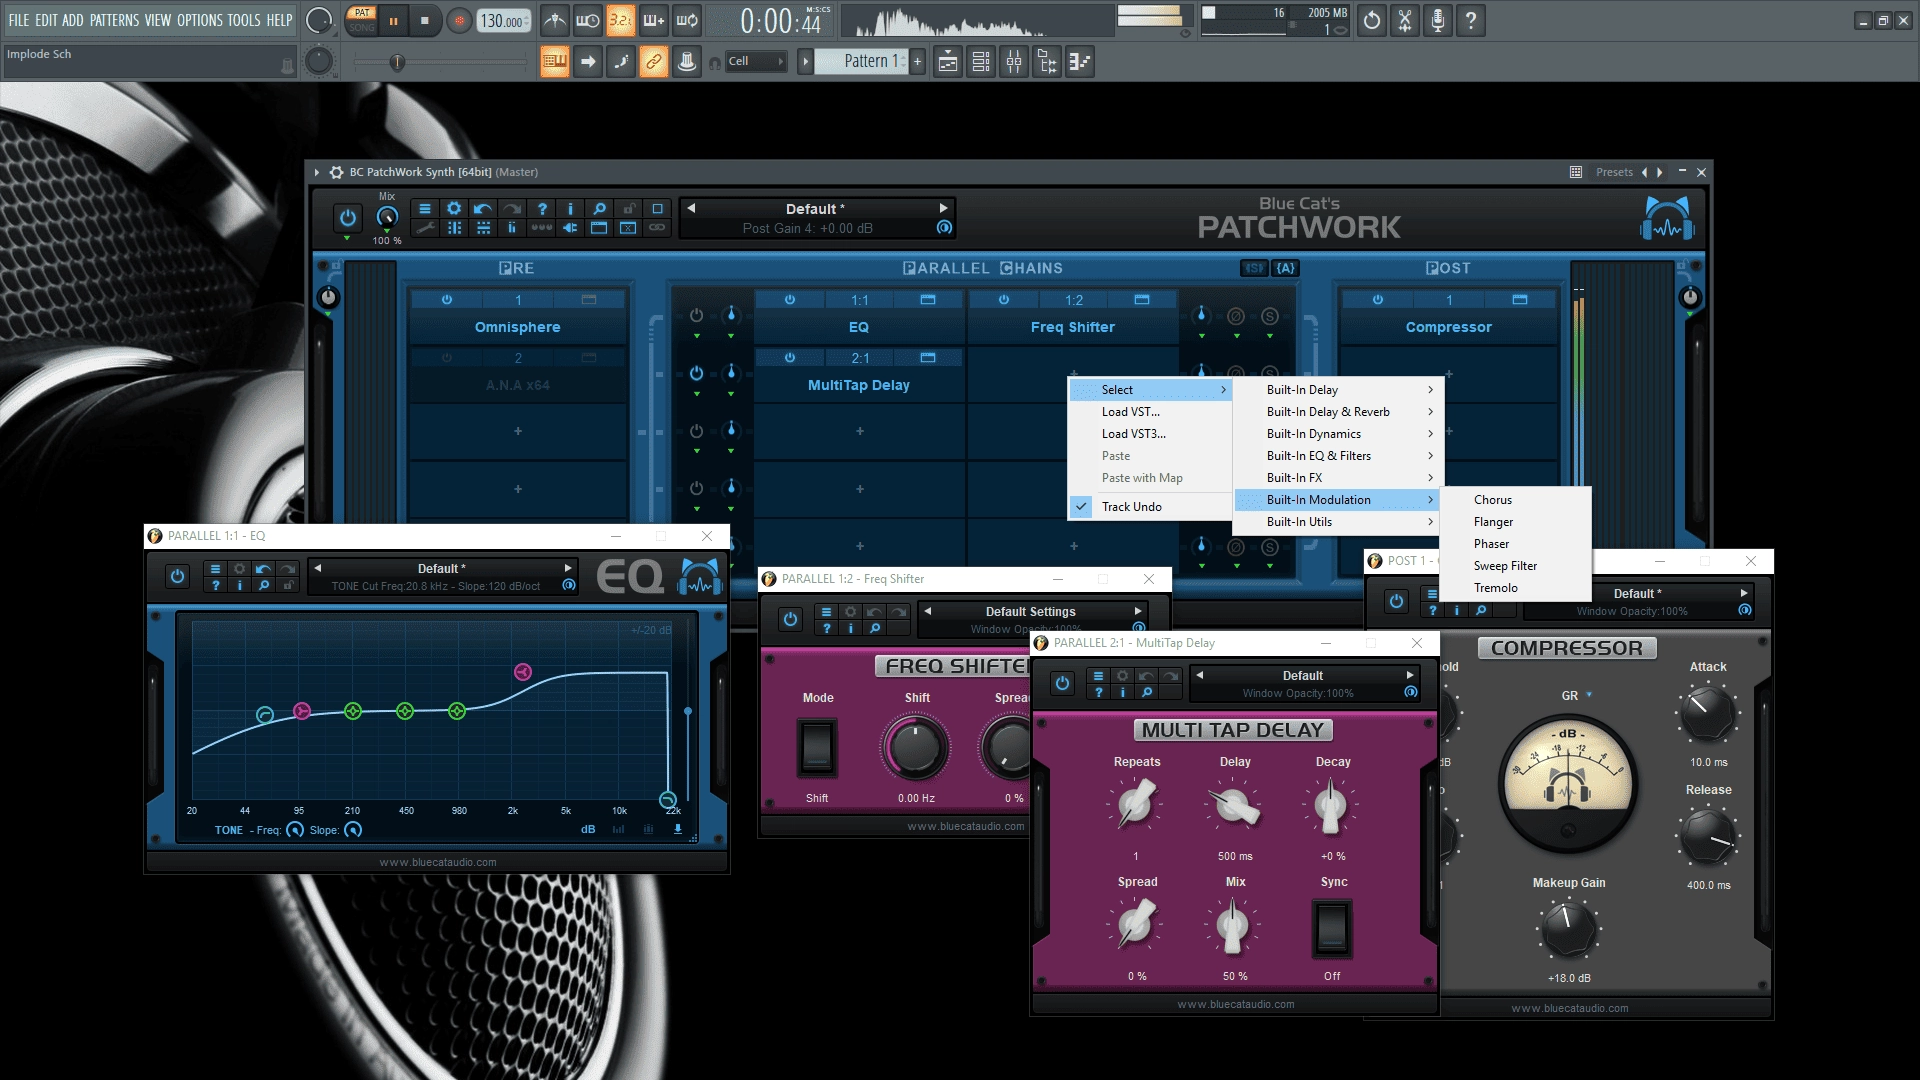Select Phaser from modulation submenu

[1515, 544]
